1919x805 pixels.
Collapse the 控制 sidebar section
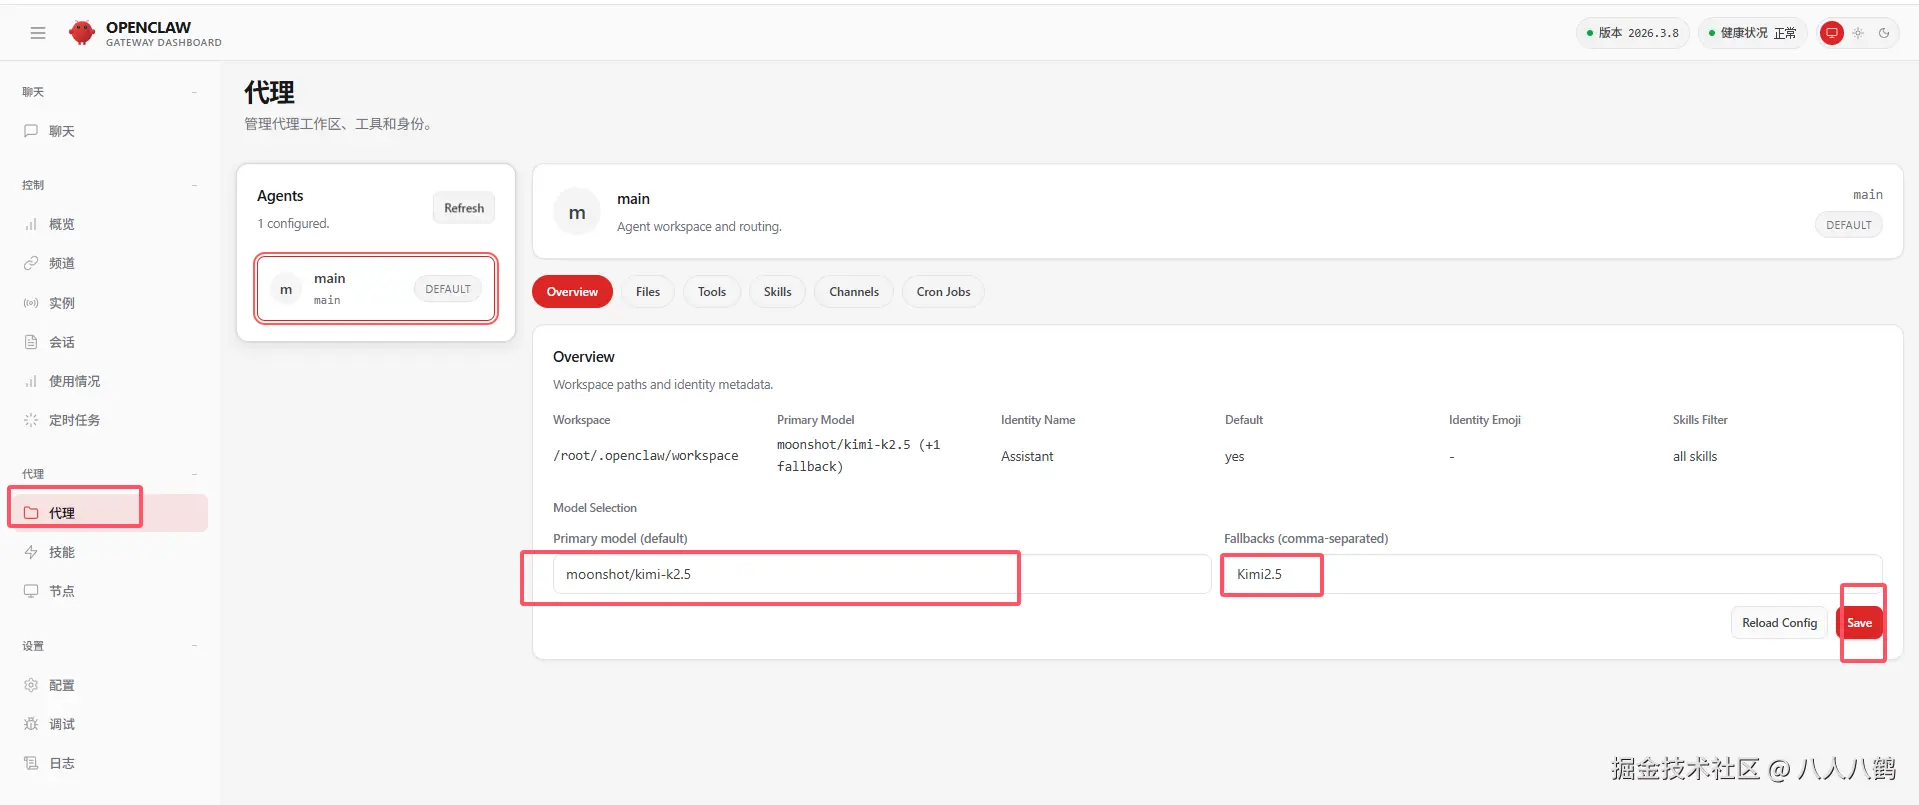coord(194,185)
